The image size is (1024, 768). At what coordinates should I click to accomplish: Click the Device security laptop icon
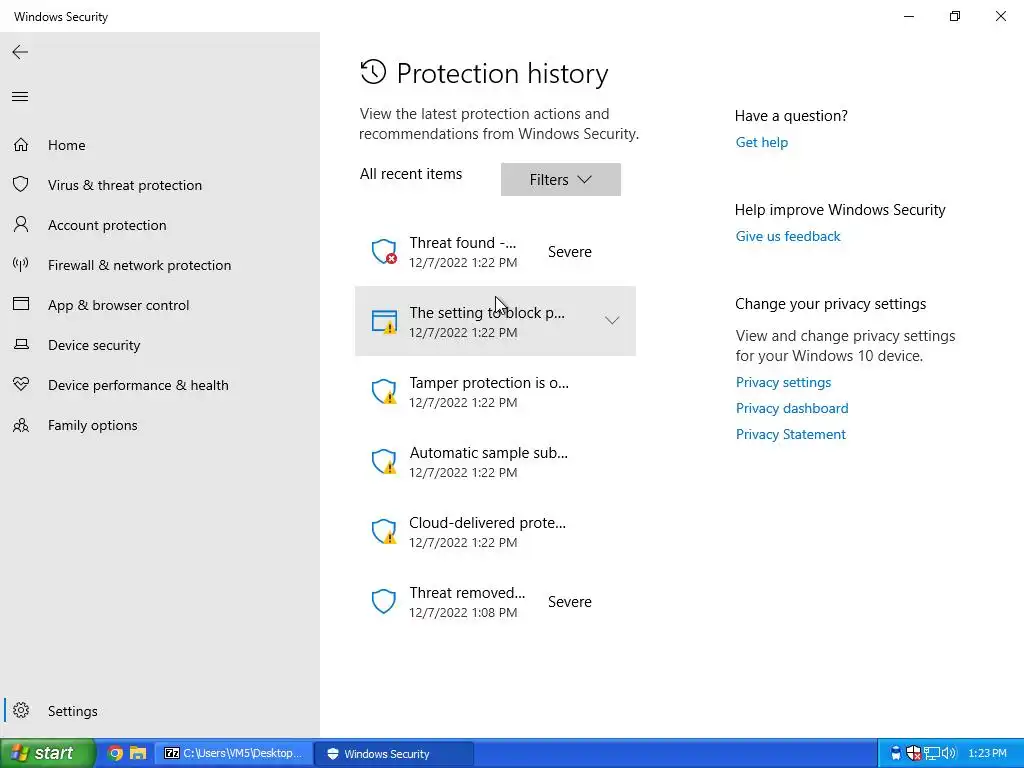click(21, 344)
